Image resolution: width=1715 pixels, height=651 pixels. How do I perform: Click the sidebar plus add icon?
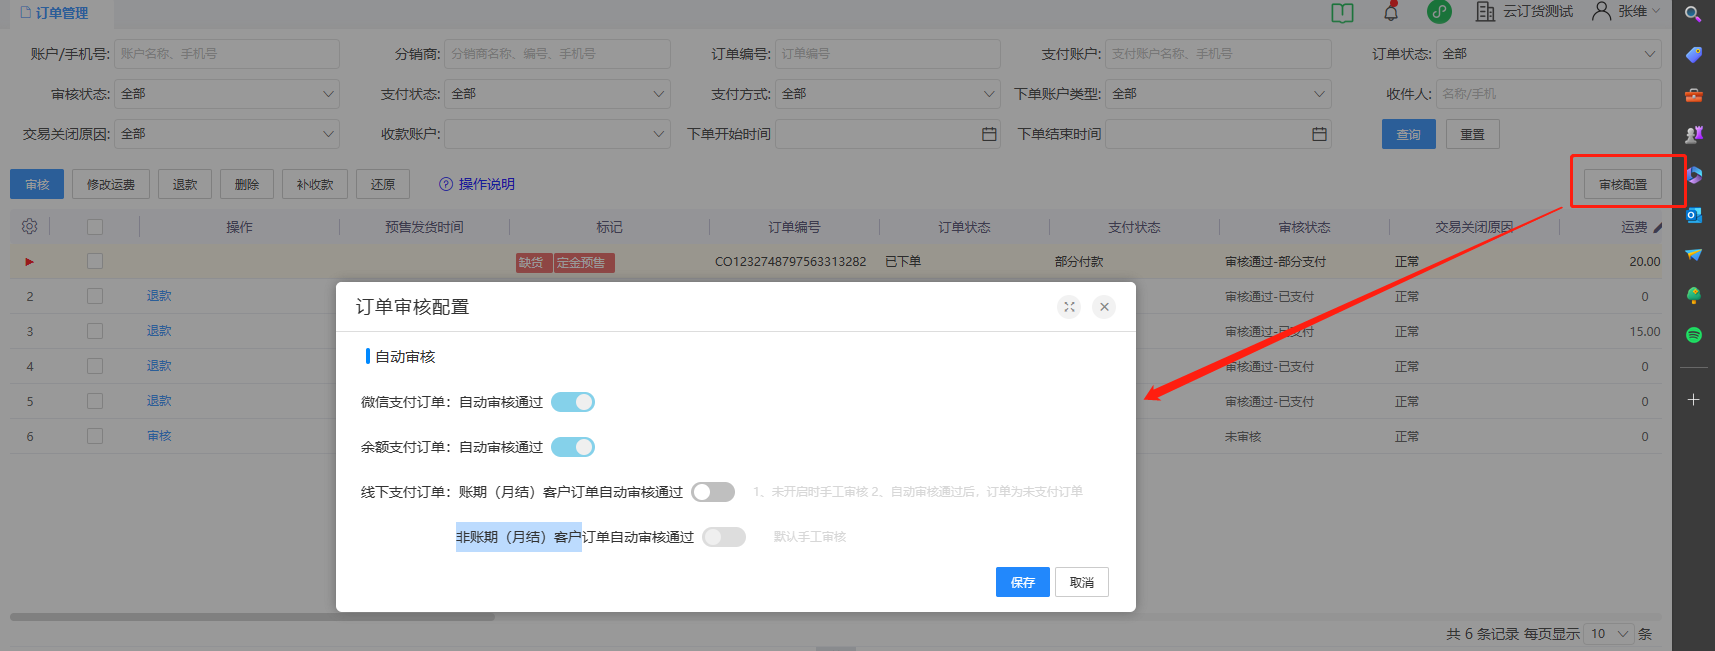pyautogui.click(x=1693, y=399)
